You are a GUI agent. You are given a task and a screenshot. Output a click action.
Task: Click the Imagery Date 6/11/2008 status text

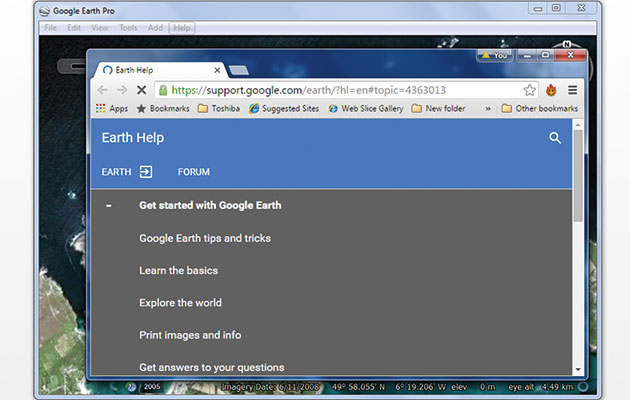tap(270, 387)
